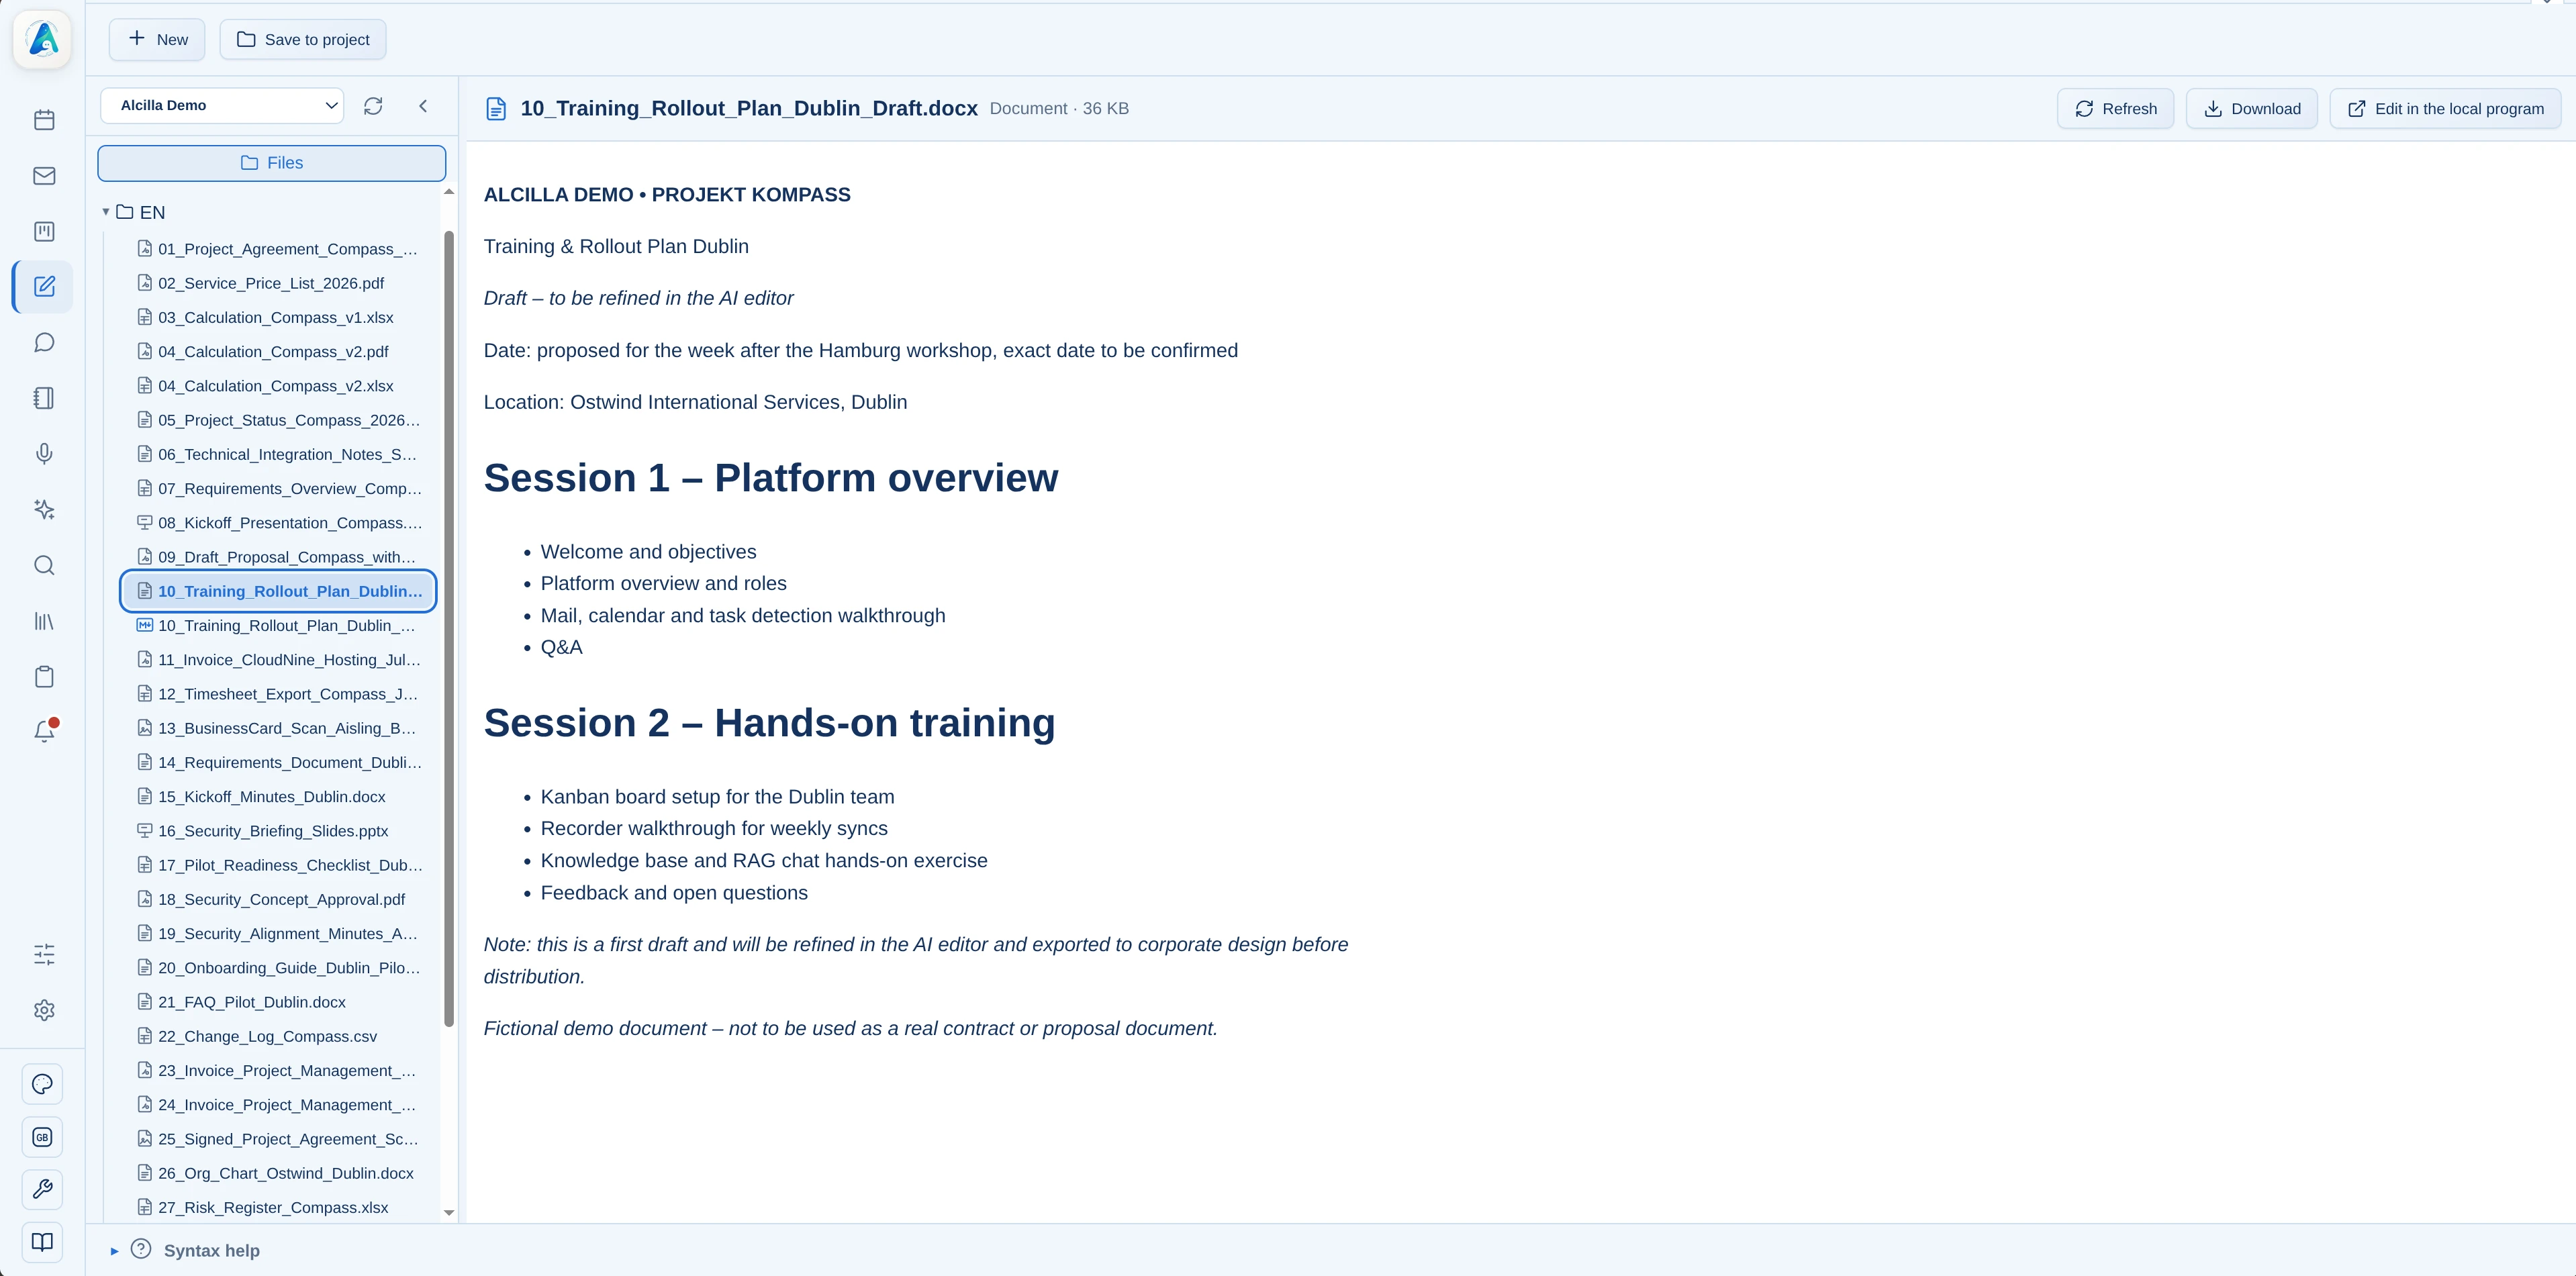Image resolution: width=2576 pixels, height=1276 pixels.
Task: Select 03_Calculation_Compass_v1.xlsx
Action: (278, 318)
